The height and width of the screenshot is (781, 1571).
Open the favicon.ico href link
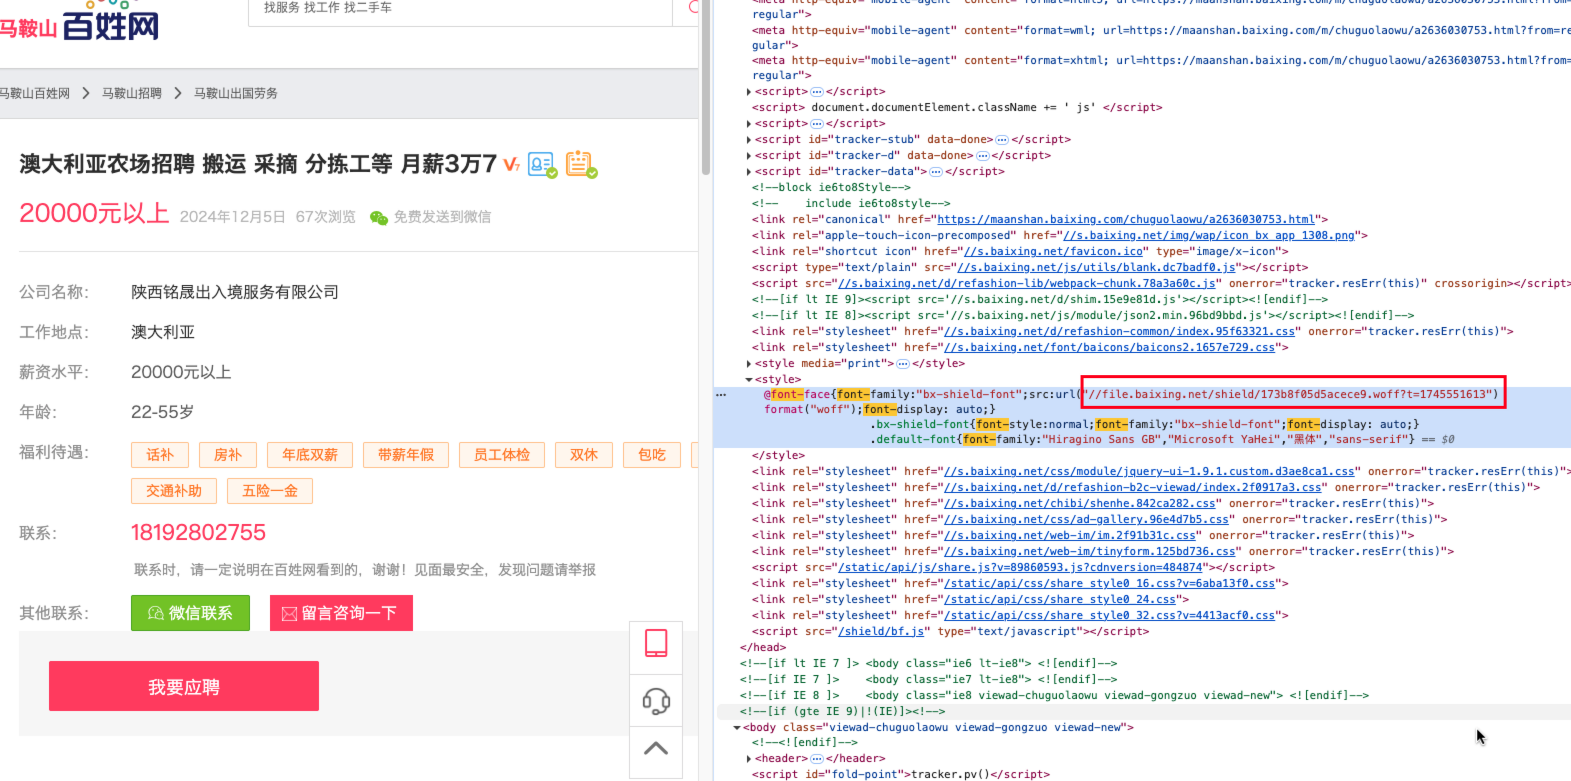tap(1053, 252)
